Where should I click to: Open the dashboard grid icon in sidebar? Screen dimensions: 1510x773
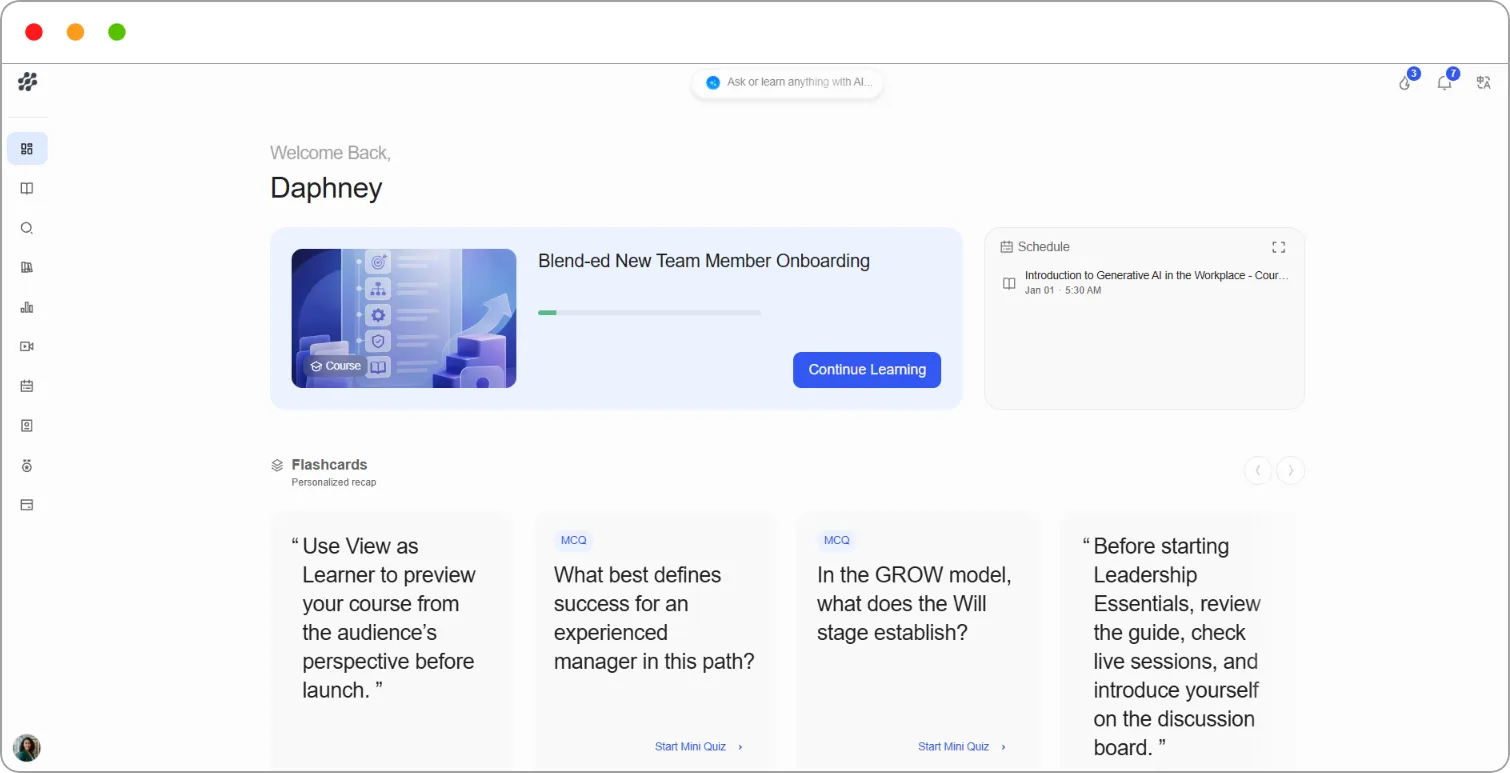27,149
